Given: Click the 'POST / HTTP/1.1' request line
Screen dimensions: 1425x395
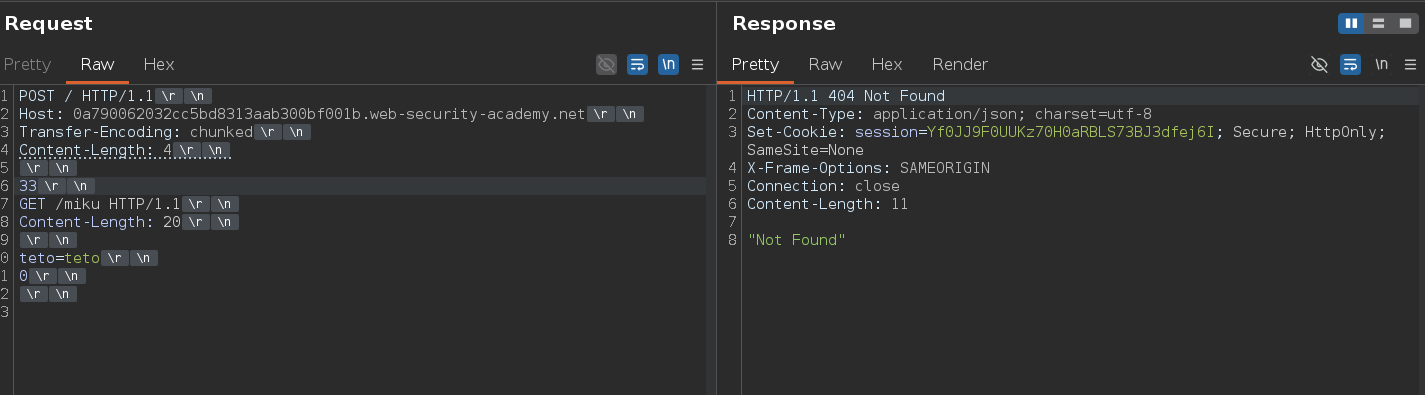Looking at the screenshot, I should click(85, 96).
